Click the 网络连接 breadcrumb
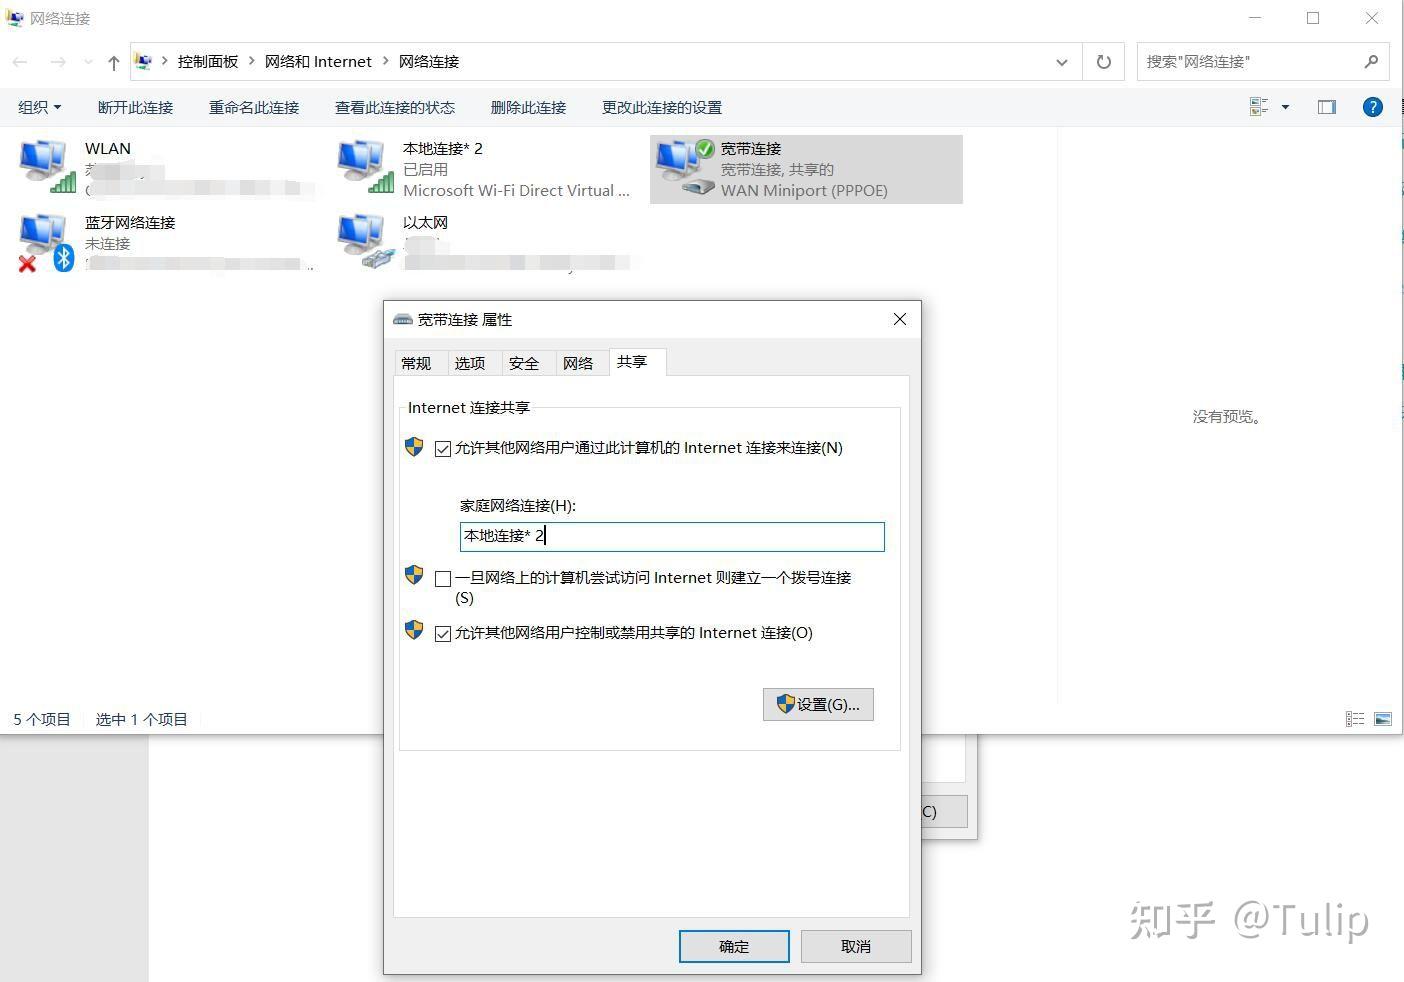The height and width of the screenshot is (982, 1404). click(x=429, y=62)
